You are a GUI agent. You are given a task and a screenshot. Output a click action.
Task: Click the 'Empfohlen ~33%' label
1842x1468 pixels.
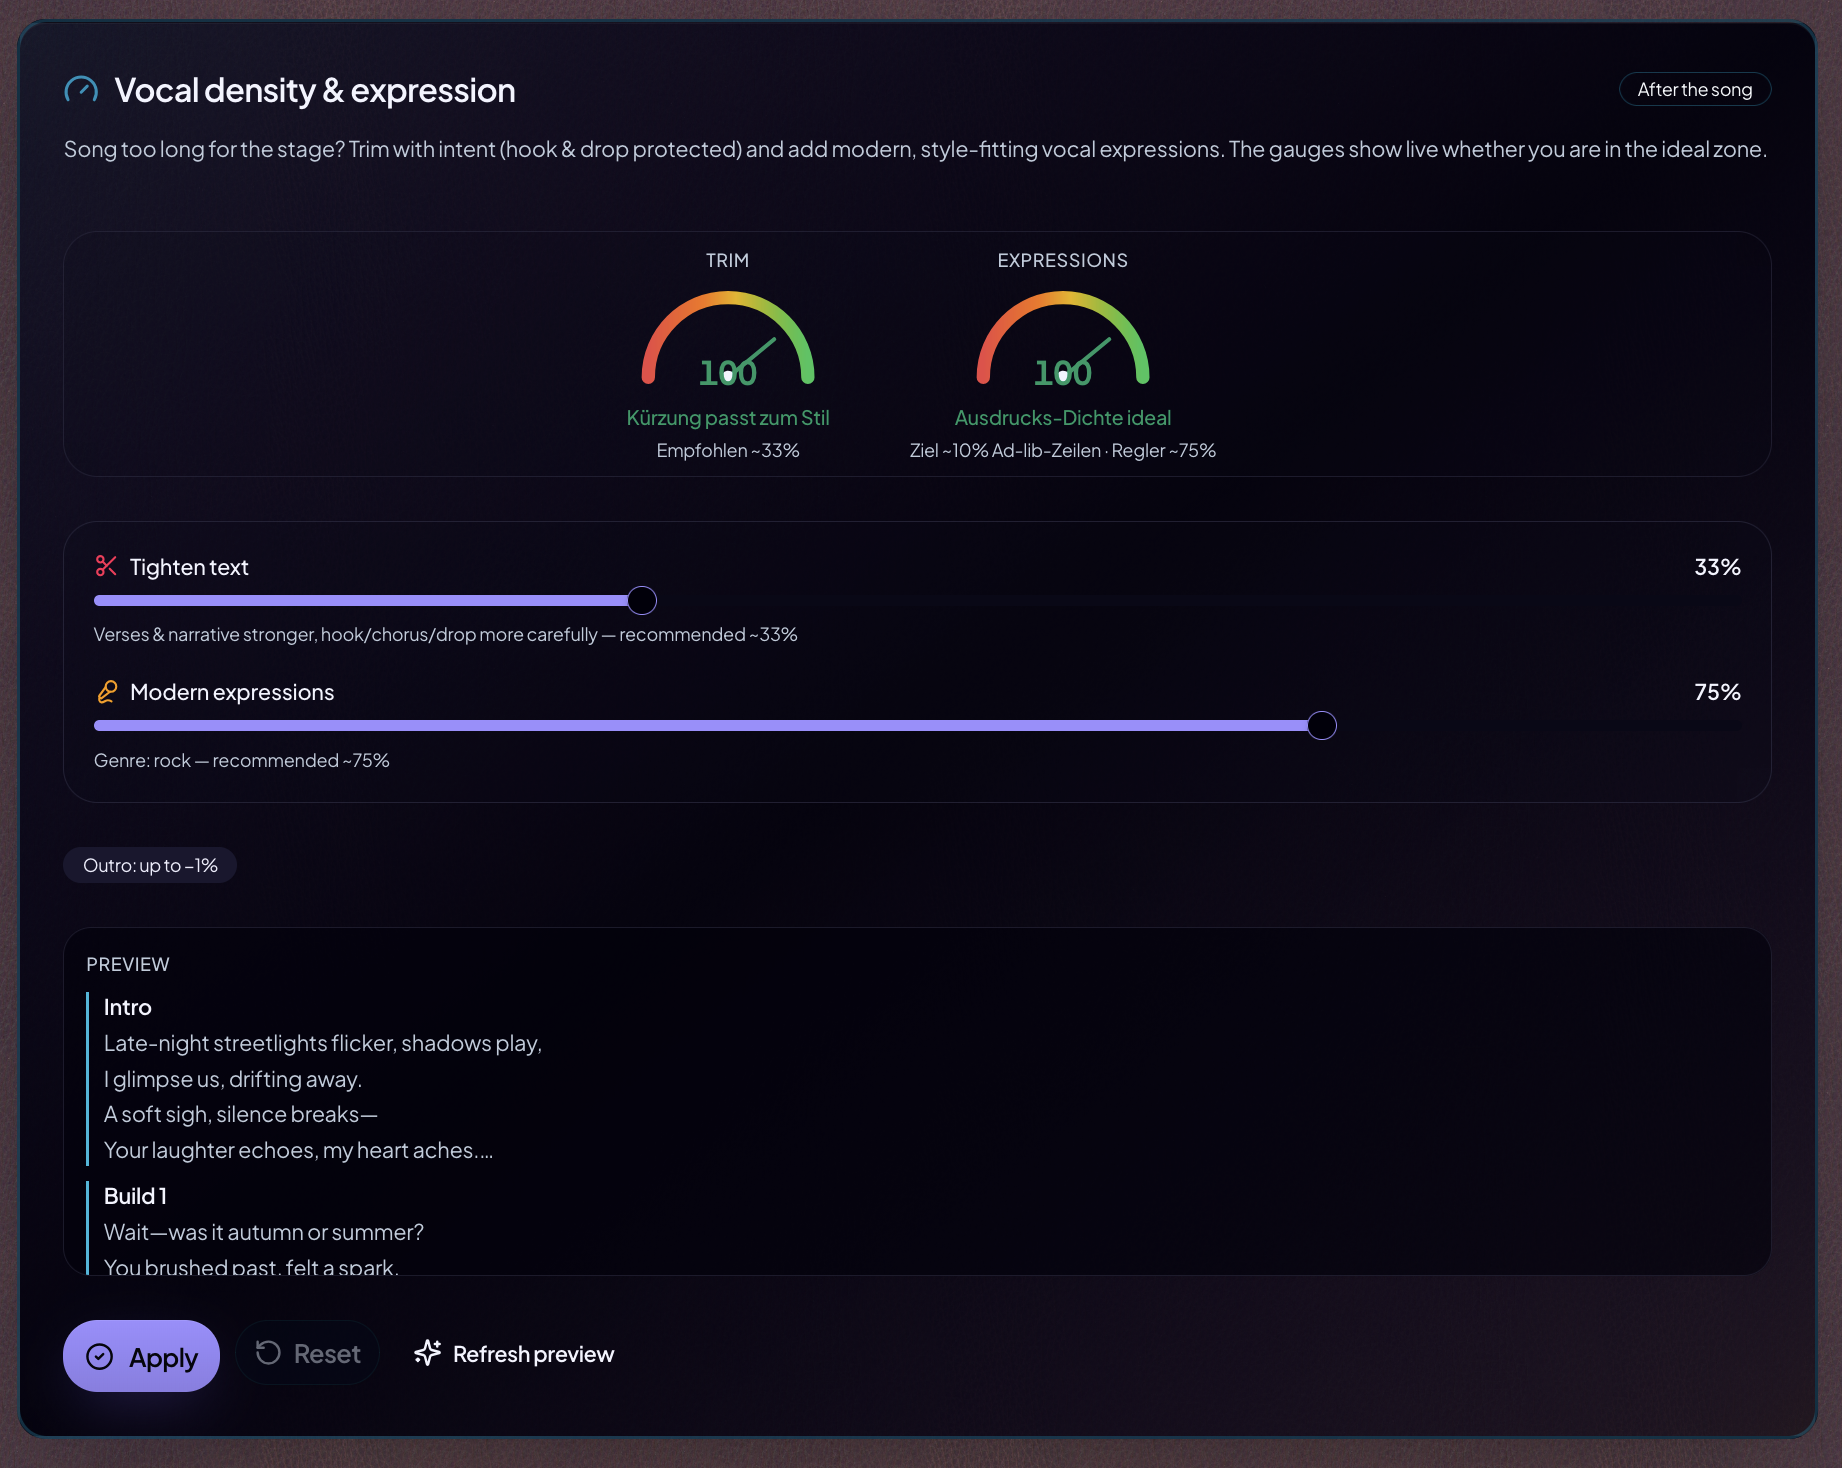[x=728, y=450]
